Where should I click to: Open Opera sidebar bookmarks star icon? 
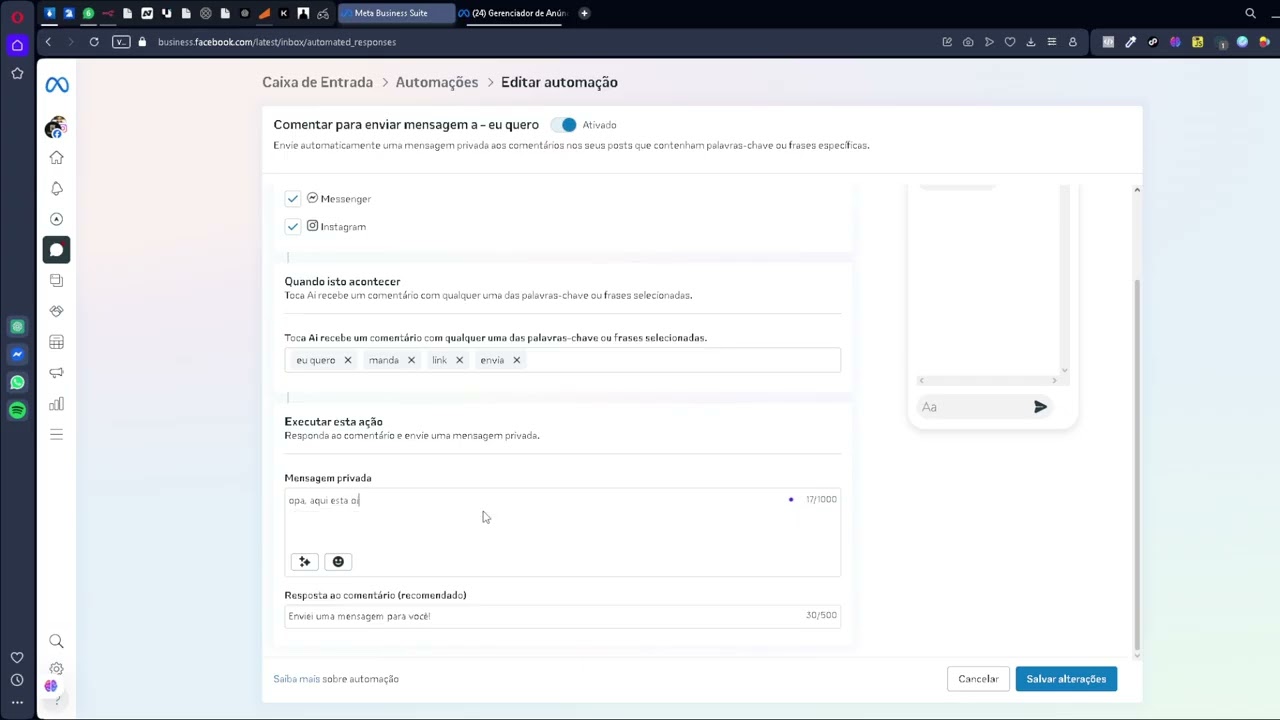(x=17, y=73)
